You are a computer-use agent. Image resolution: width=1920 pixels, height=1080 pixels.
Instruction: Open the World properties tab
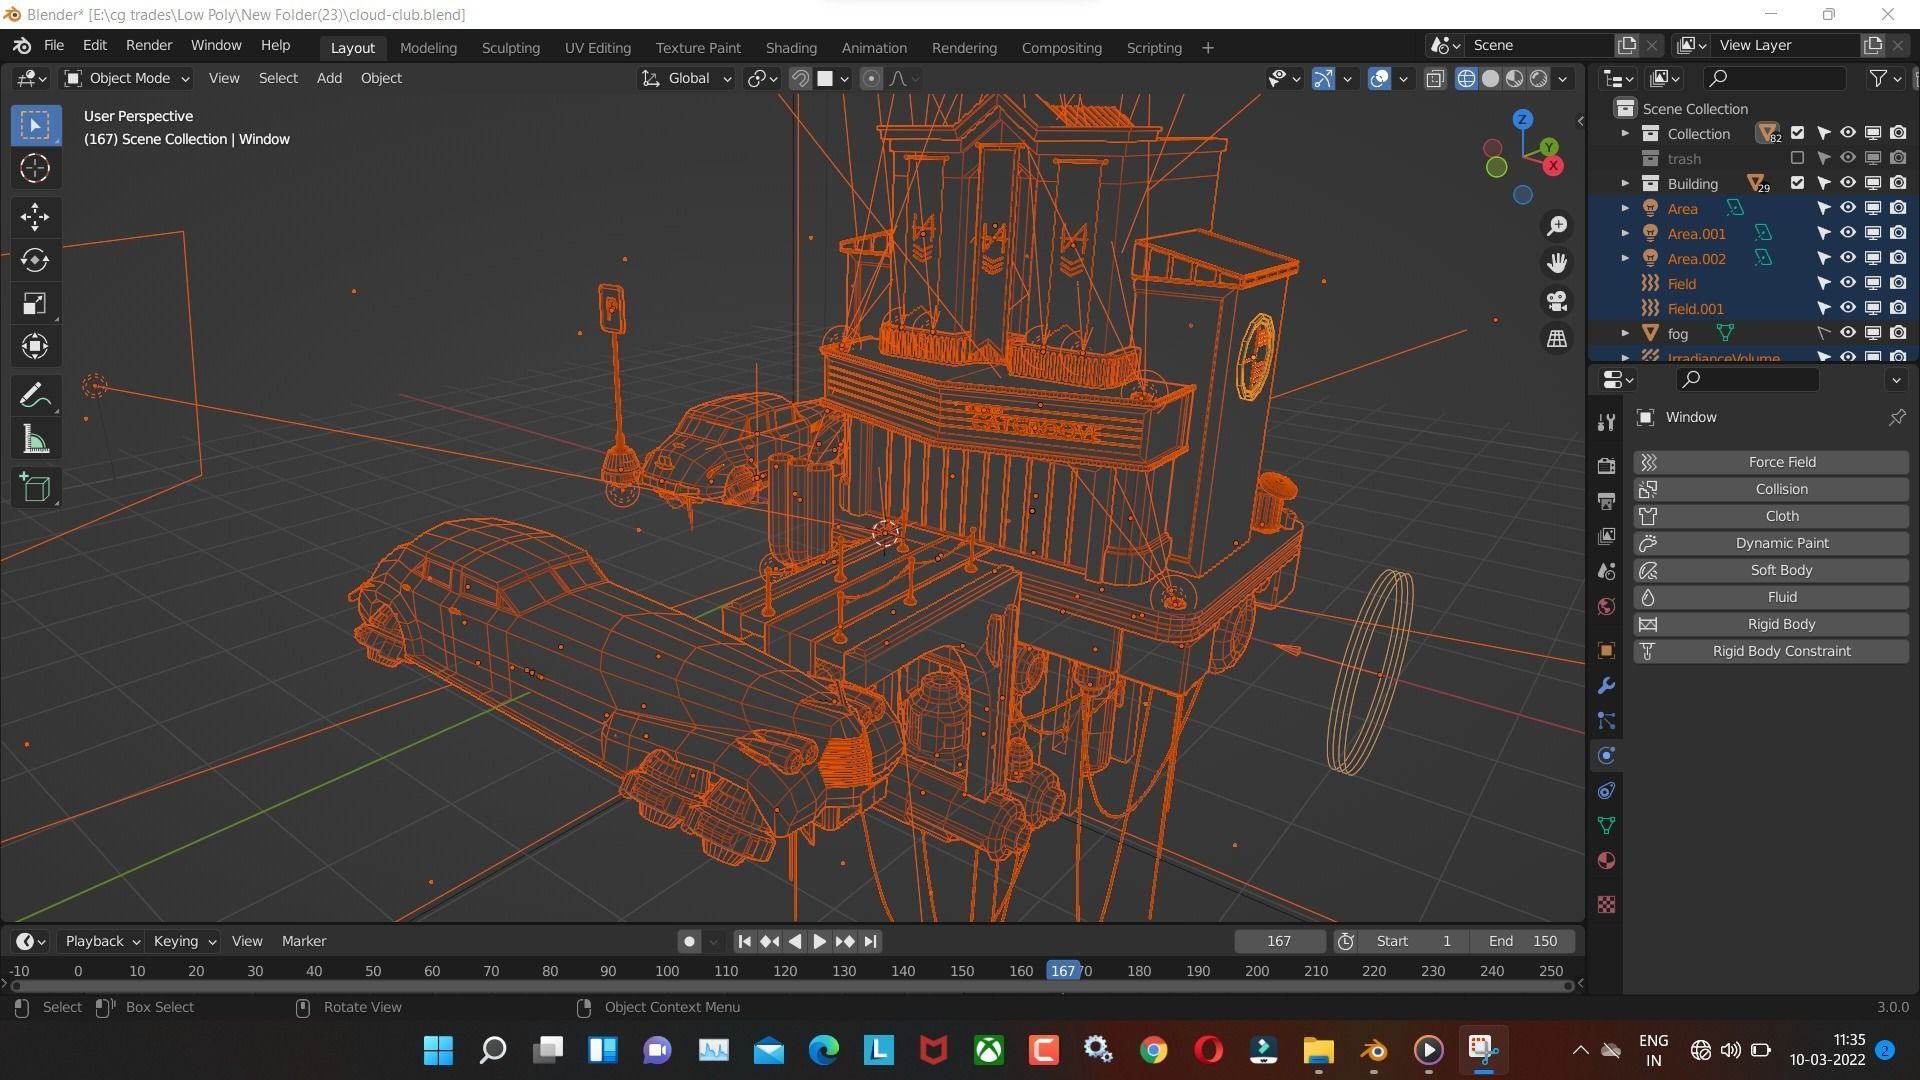click(x=1606, y=607)
